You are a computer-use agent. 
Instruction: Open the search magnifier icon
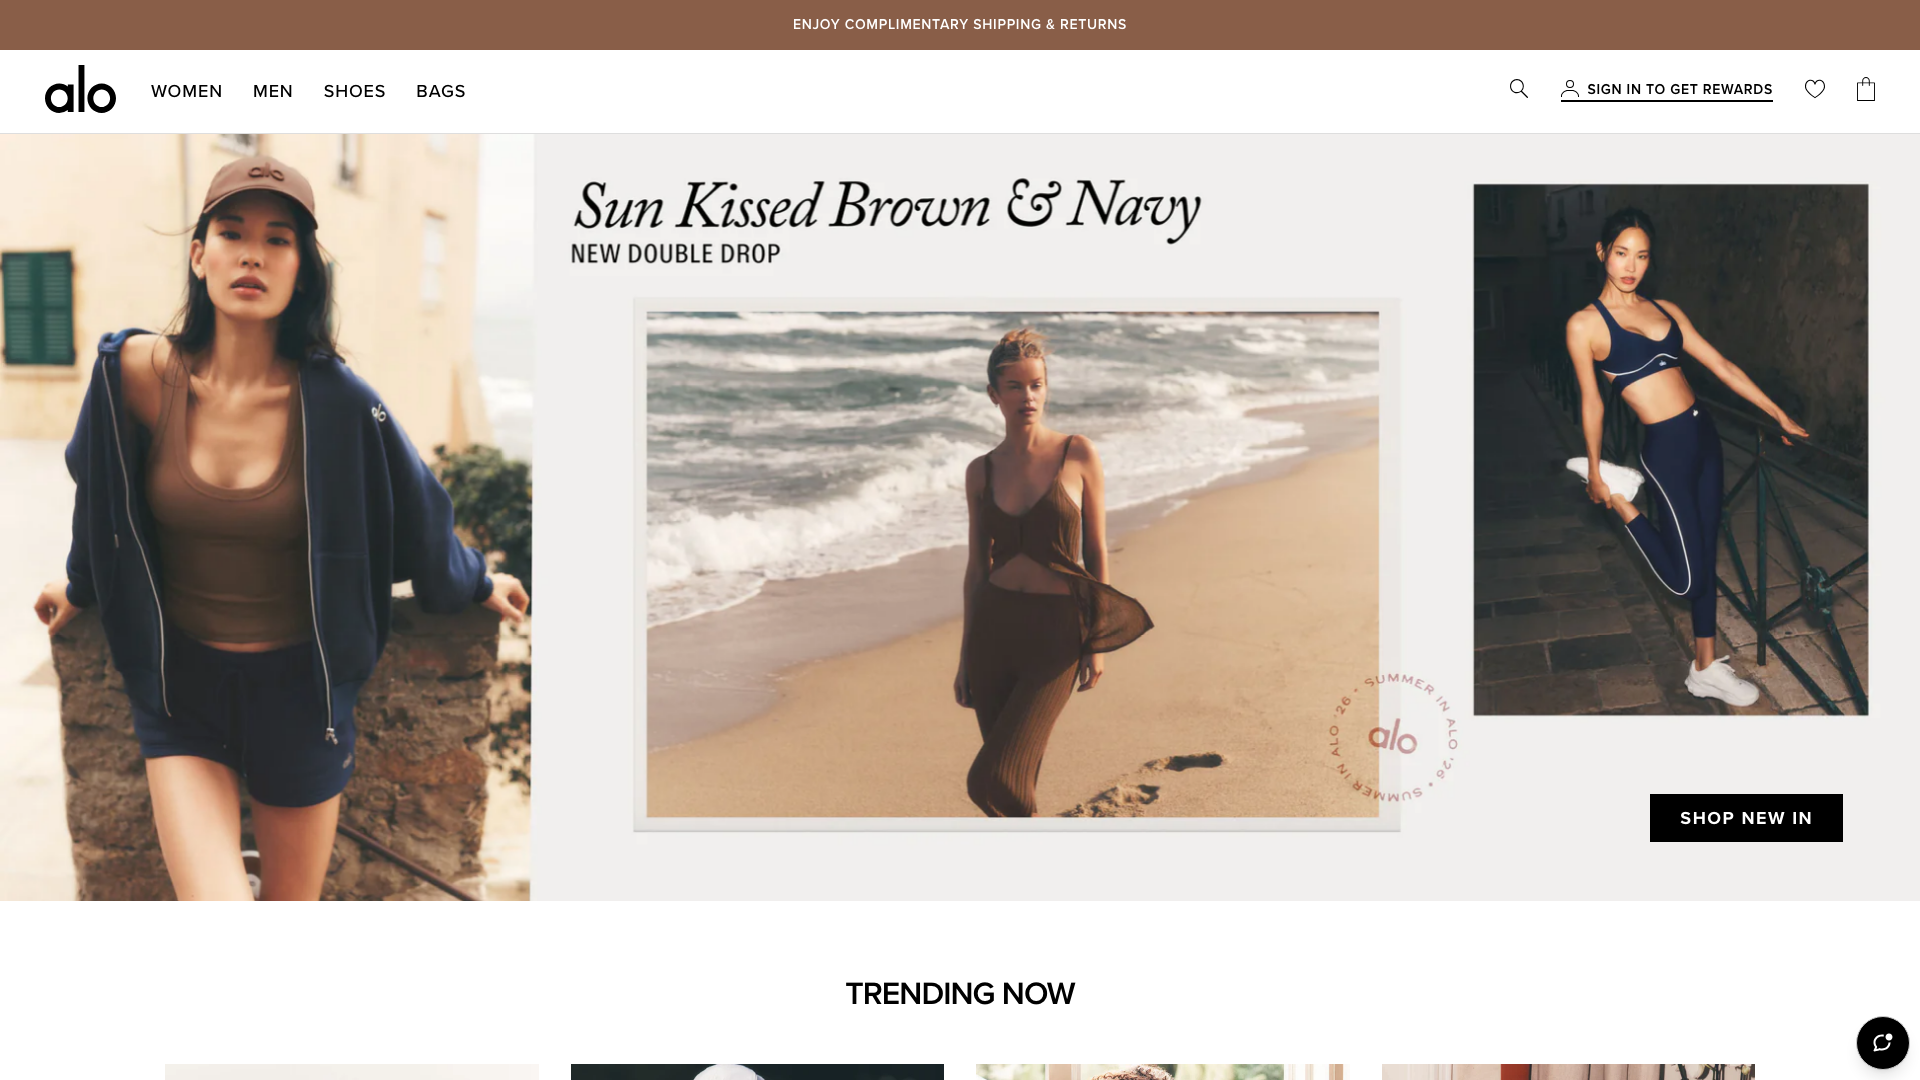(1518, 89)
